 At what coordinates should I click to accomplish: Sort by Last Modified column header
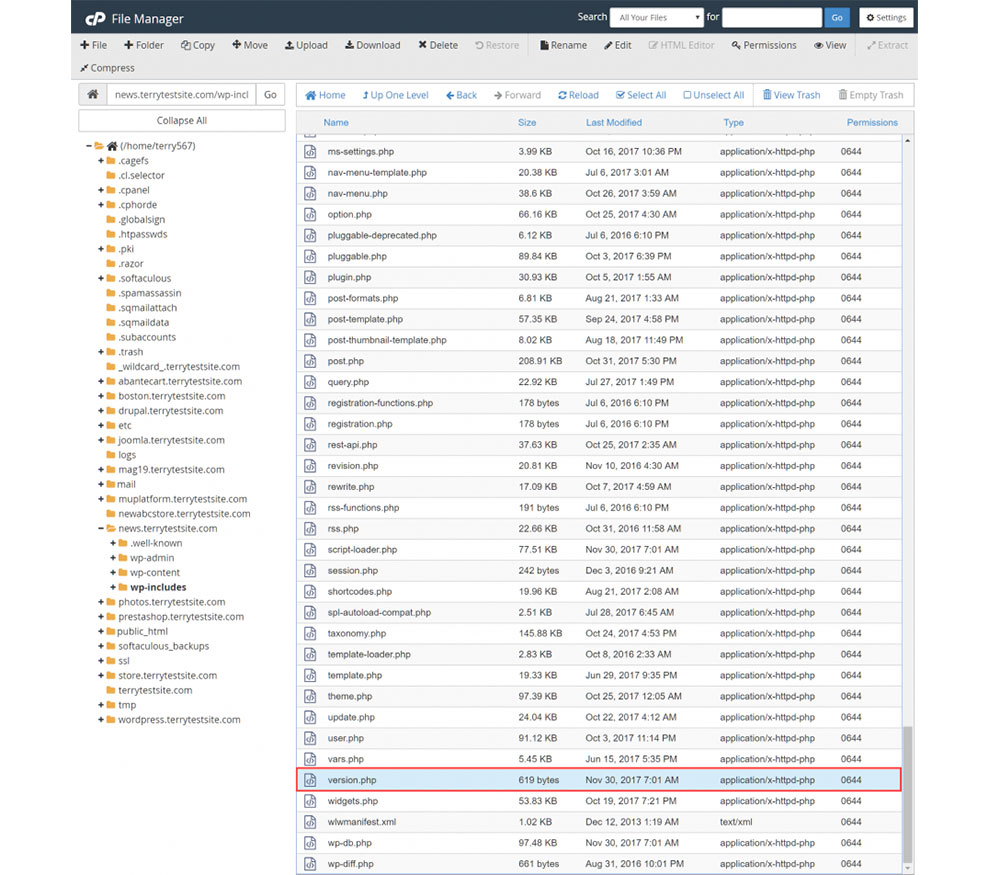point(614,122)
